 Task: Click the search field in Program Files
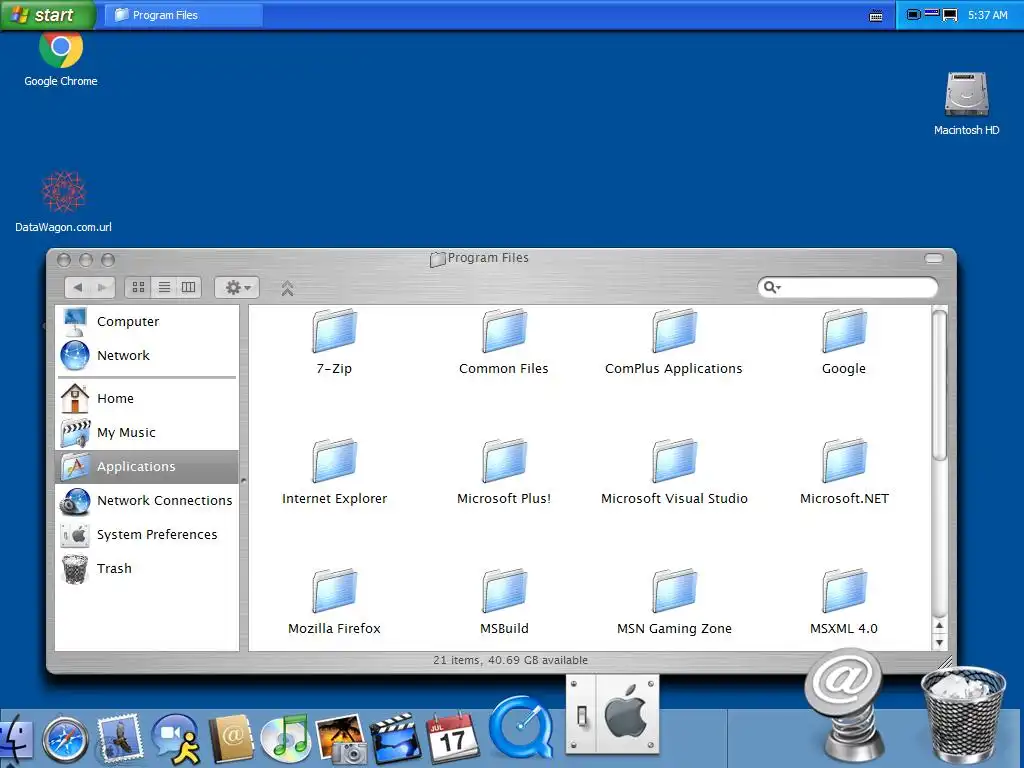click(x=848, y=287)
